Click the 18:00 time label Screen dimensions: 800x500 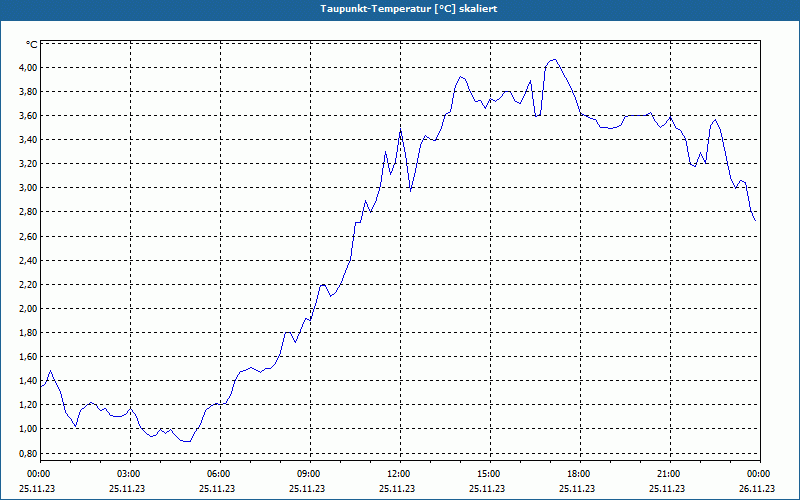click(x=580, y=474)
